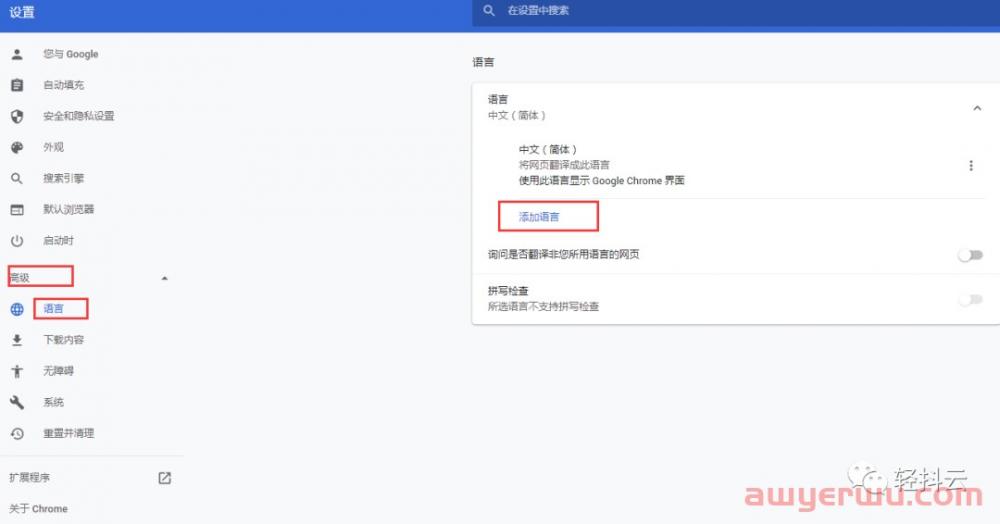The height and width of the screenshot is (524, 1000).
Task: Click the magnifier icon for 搜索引擎
Action: 17,178
